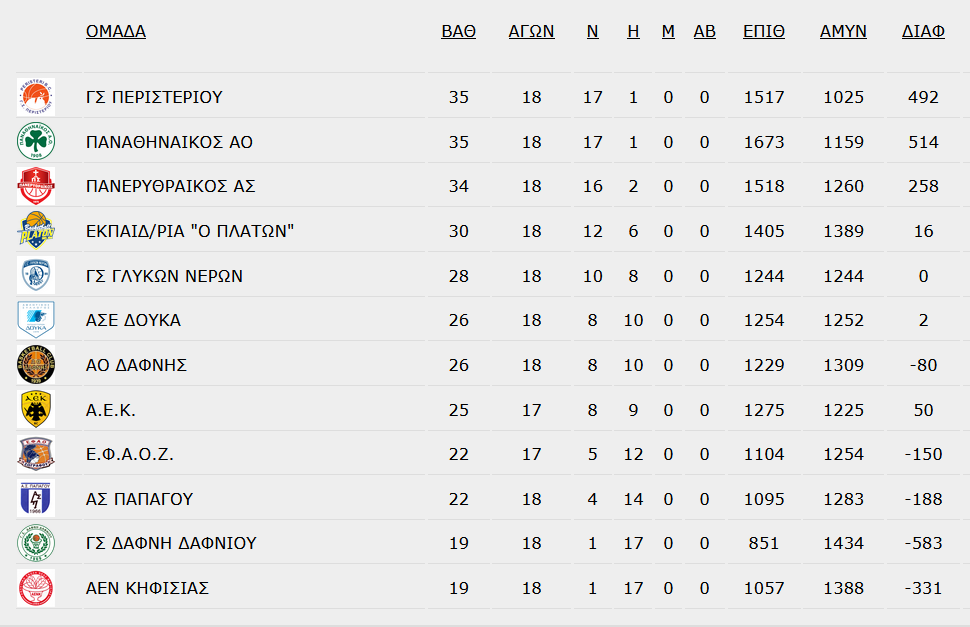This screenshot has width=970, height=627.
Task: Open the ΑΟ ΔΑΦΝΗΣ black round logo
Action: tap(36, 365)
